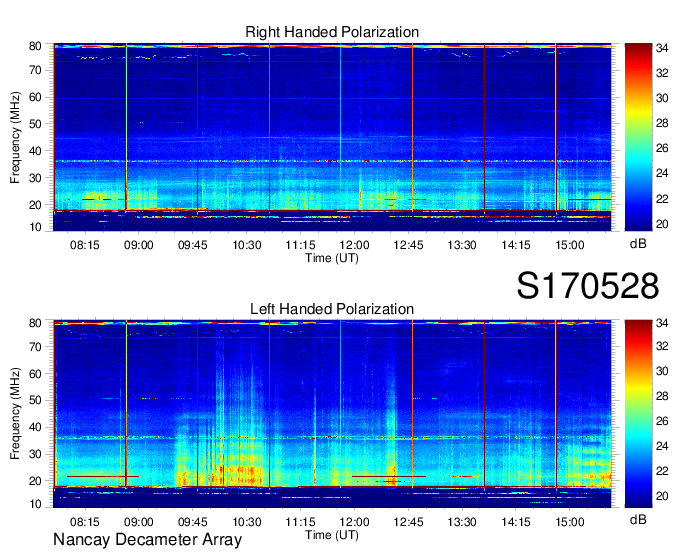Click the 50 MHz tick of Left Handed plot
Screen dimensions: 680x552
coord(35,400)
